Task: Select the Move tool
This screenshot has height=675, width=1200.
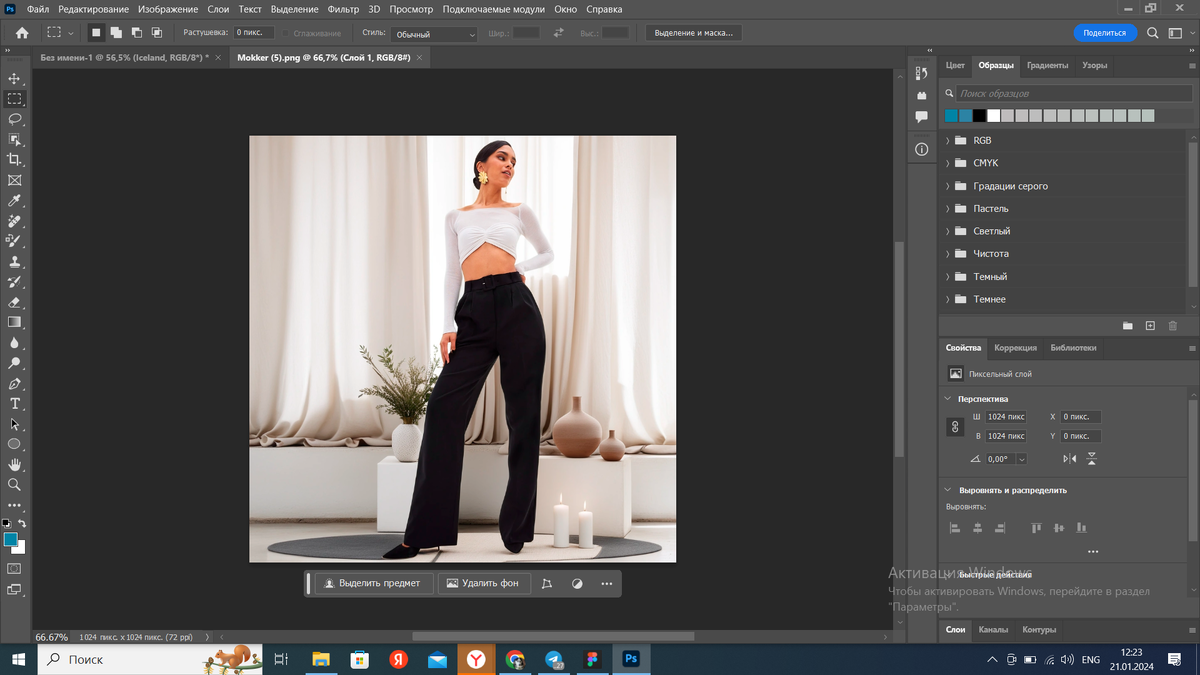Action: [14, 78]
